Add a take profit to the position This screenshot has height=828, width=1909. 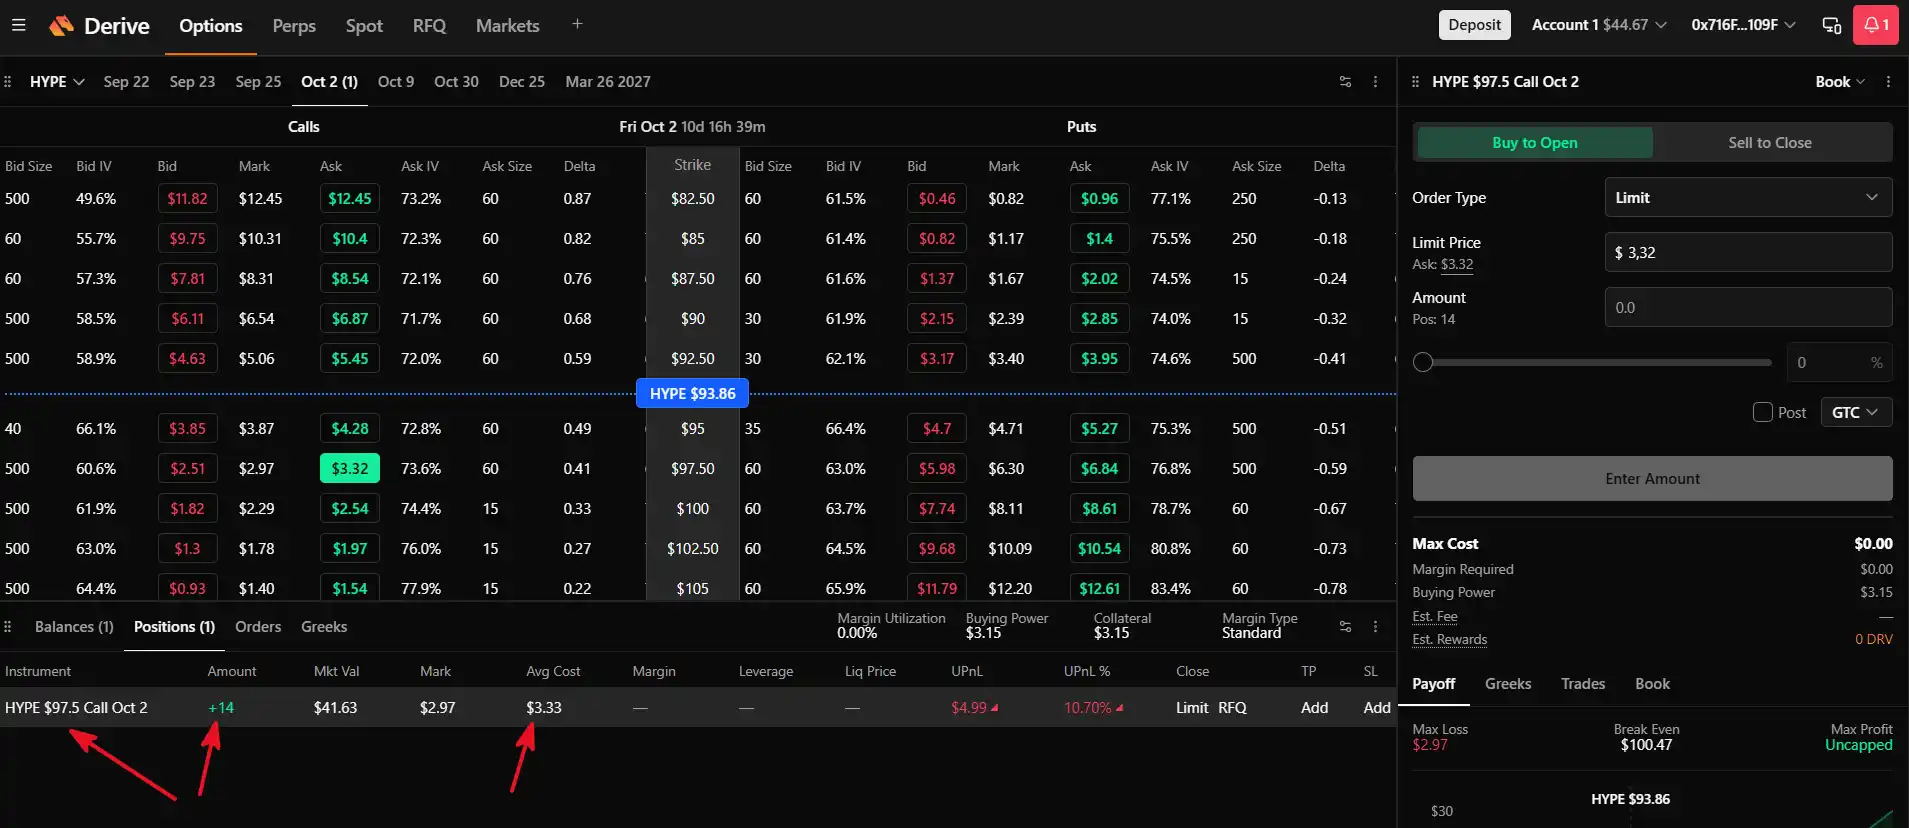pyautogui.click(x=1314, y=708)
